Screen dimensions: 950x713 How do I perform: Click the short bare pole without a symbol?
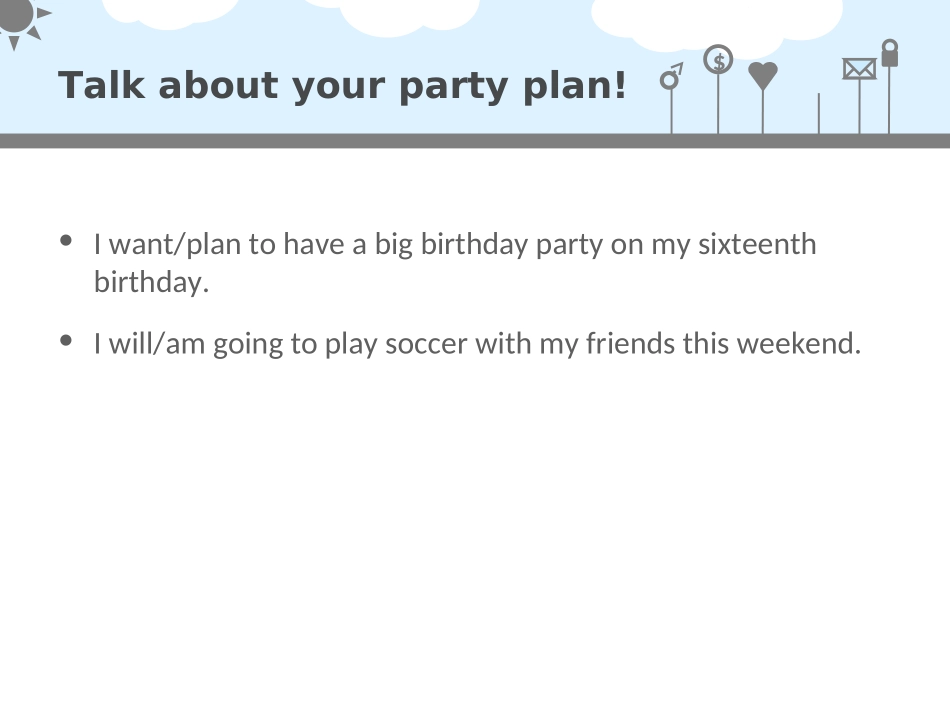click(x=819, y=113)
